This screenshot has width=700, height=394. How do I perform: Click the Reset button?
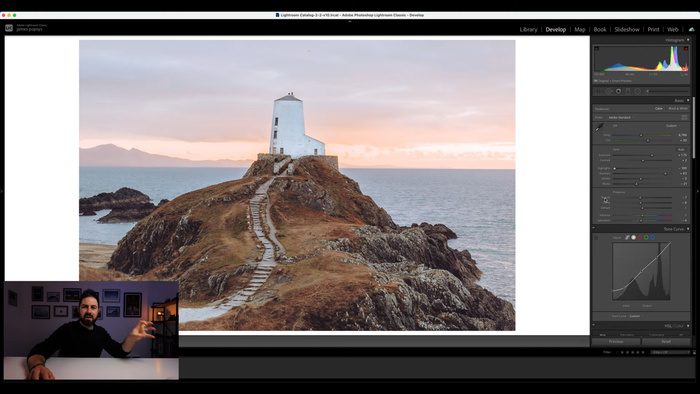tap(667, 341)
